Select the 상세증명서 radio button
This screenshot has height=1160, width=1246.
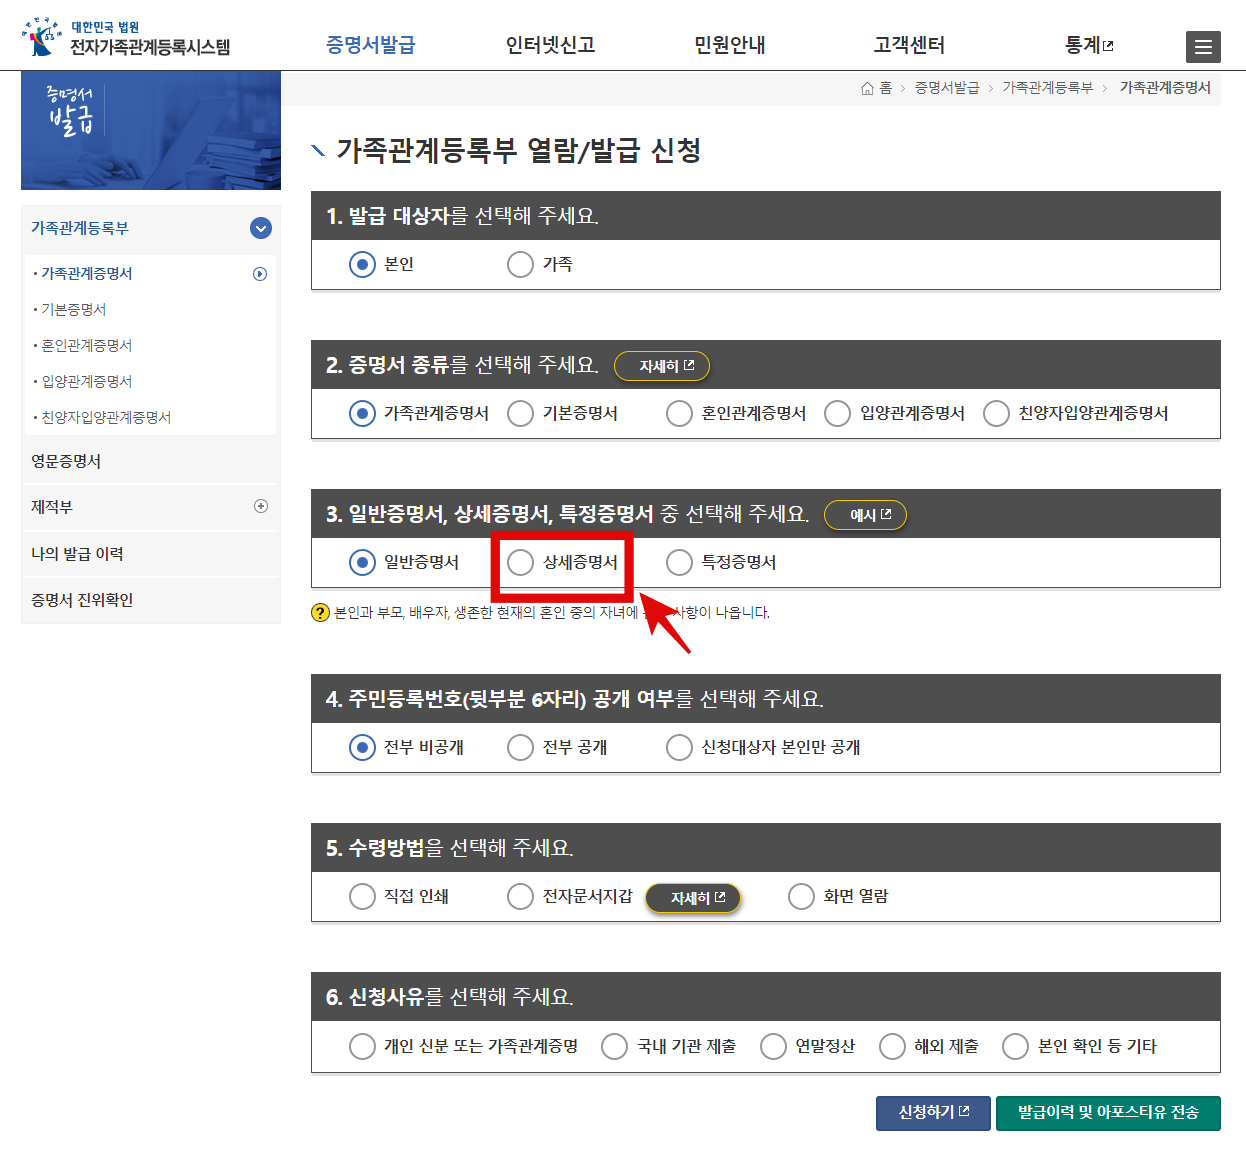[x=520, y=562]
